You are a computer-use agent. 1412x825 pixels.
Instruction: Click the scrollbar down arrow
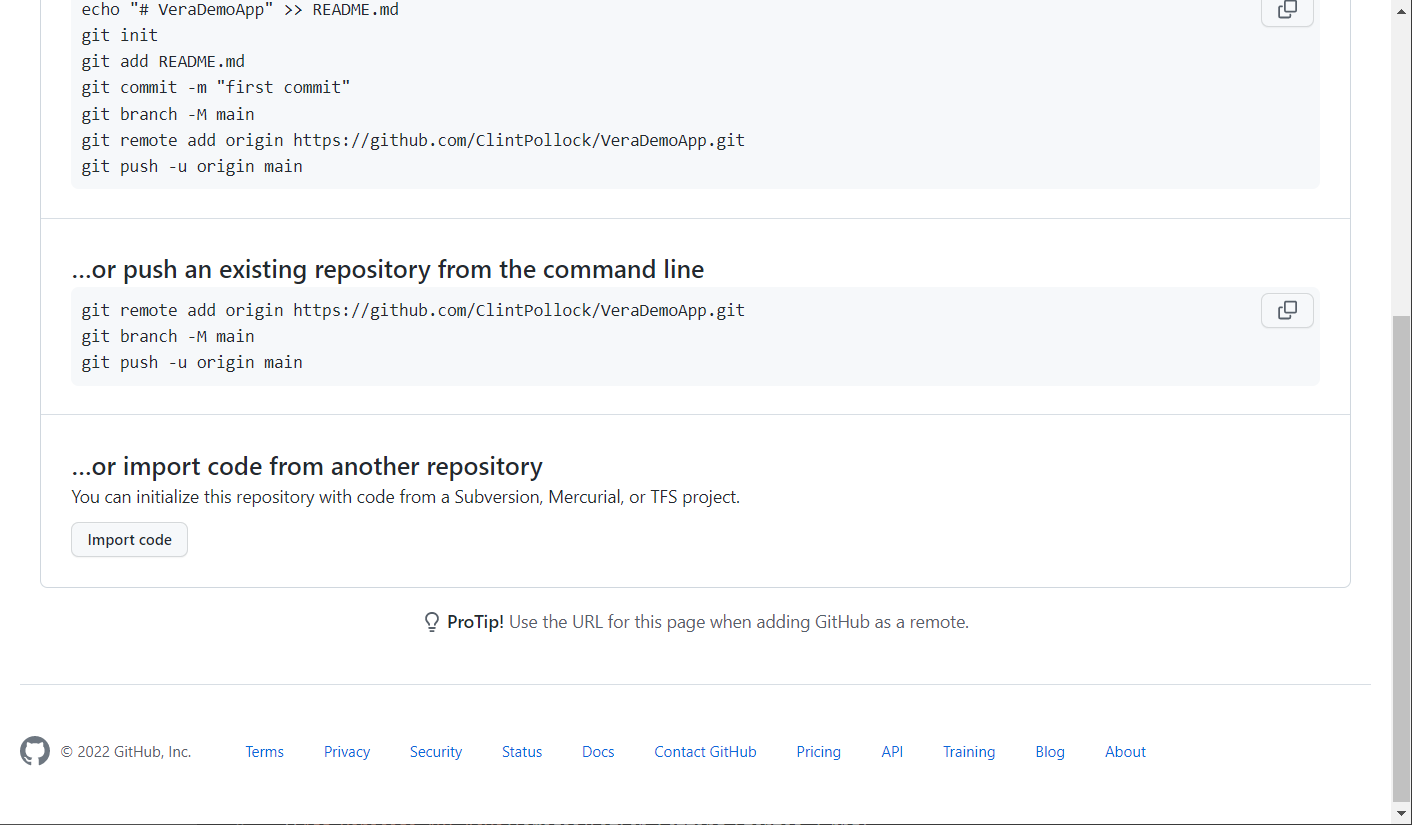coord(1402,813)
